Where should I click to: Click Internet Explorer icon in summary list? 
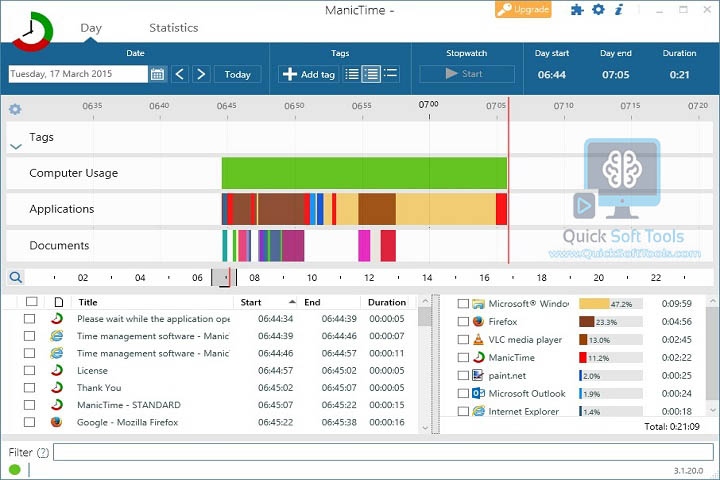click(x=478, y=411)
